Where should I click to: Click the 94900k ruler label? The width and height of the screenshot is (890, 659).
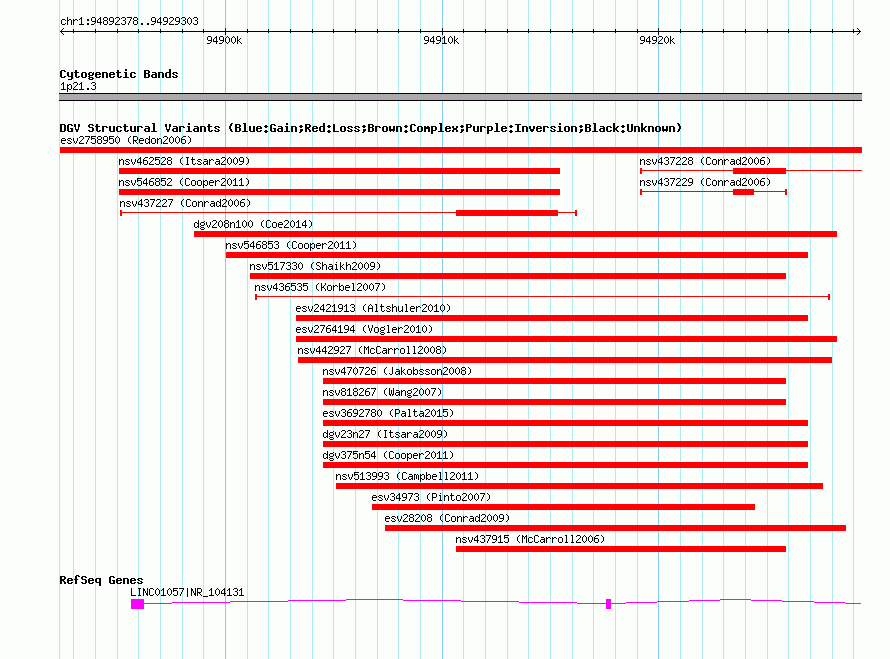coord(224,40)
